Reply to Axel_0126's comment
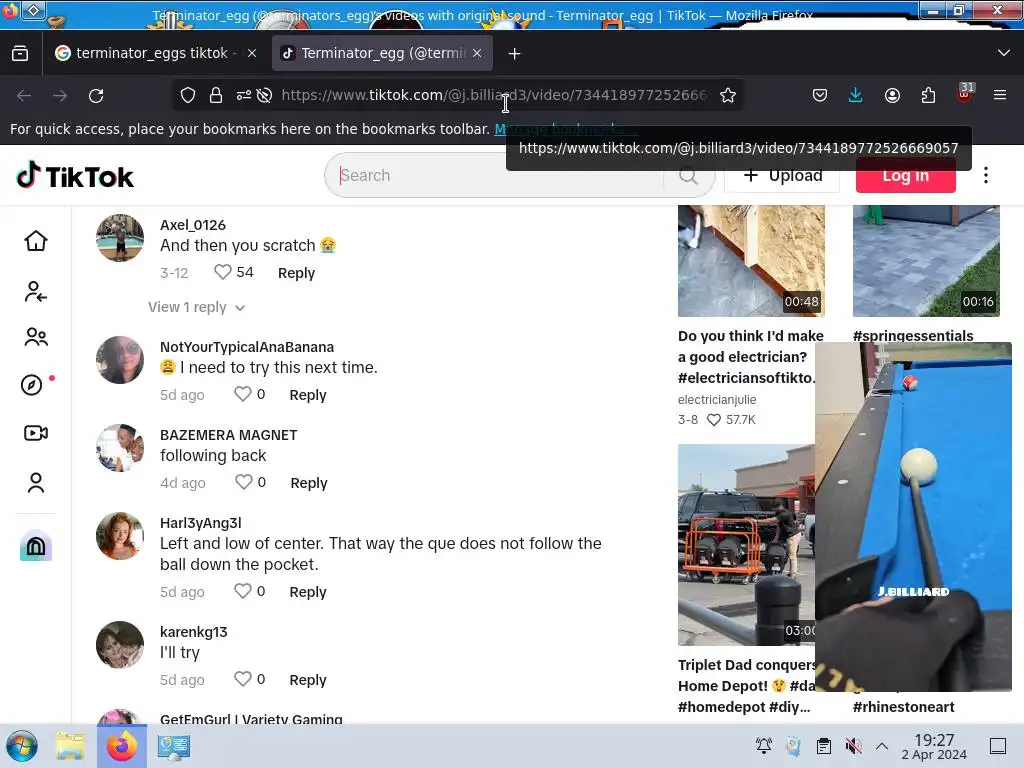Viewport: 1024px width, 768px height. click(296, 273)
